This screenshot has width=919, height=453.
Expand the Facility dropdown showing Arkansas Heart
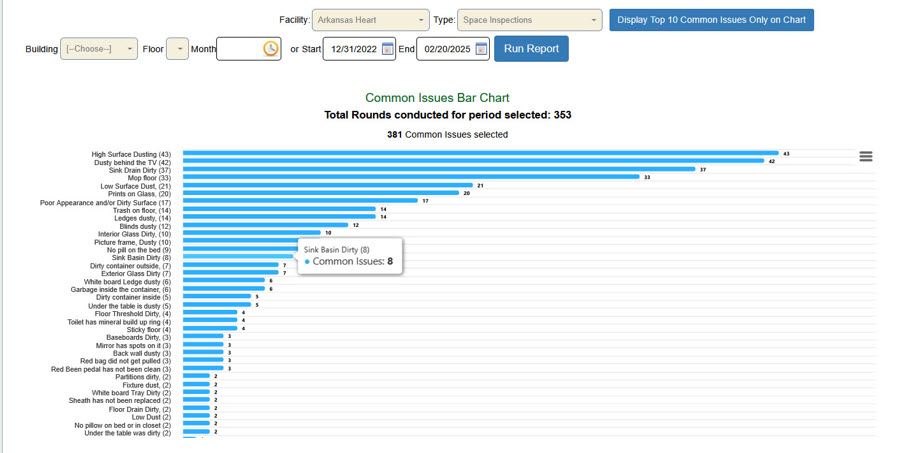click(370, 20)
